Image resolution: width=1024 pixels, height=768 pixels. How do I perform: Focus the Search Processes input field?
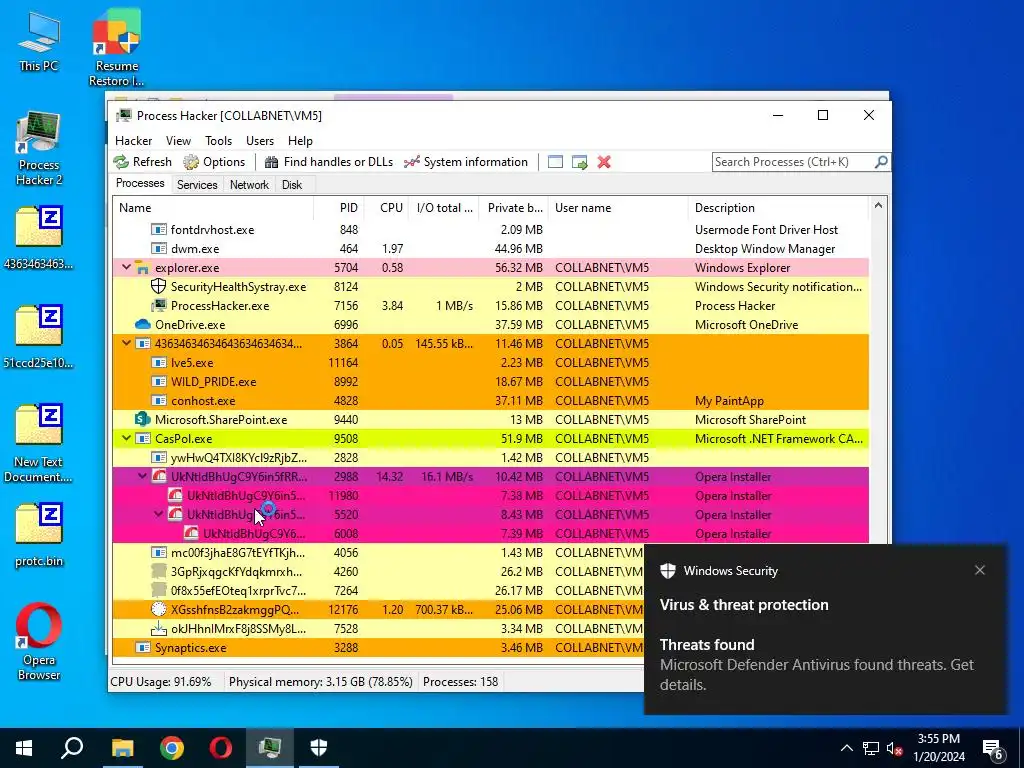coord(793,162)
